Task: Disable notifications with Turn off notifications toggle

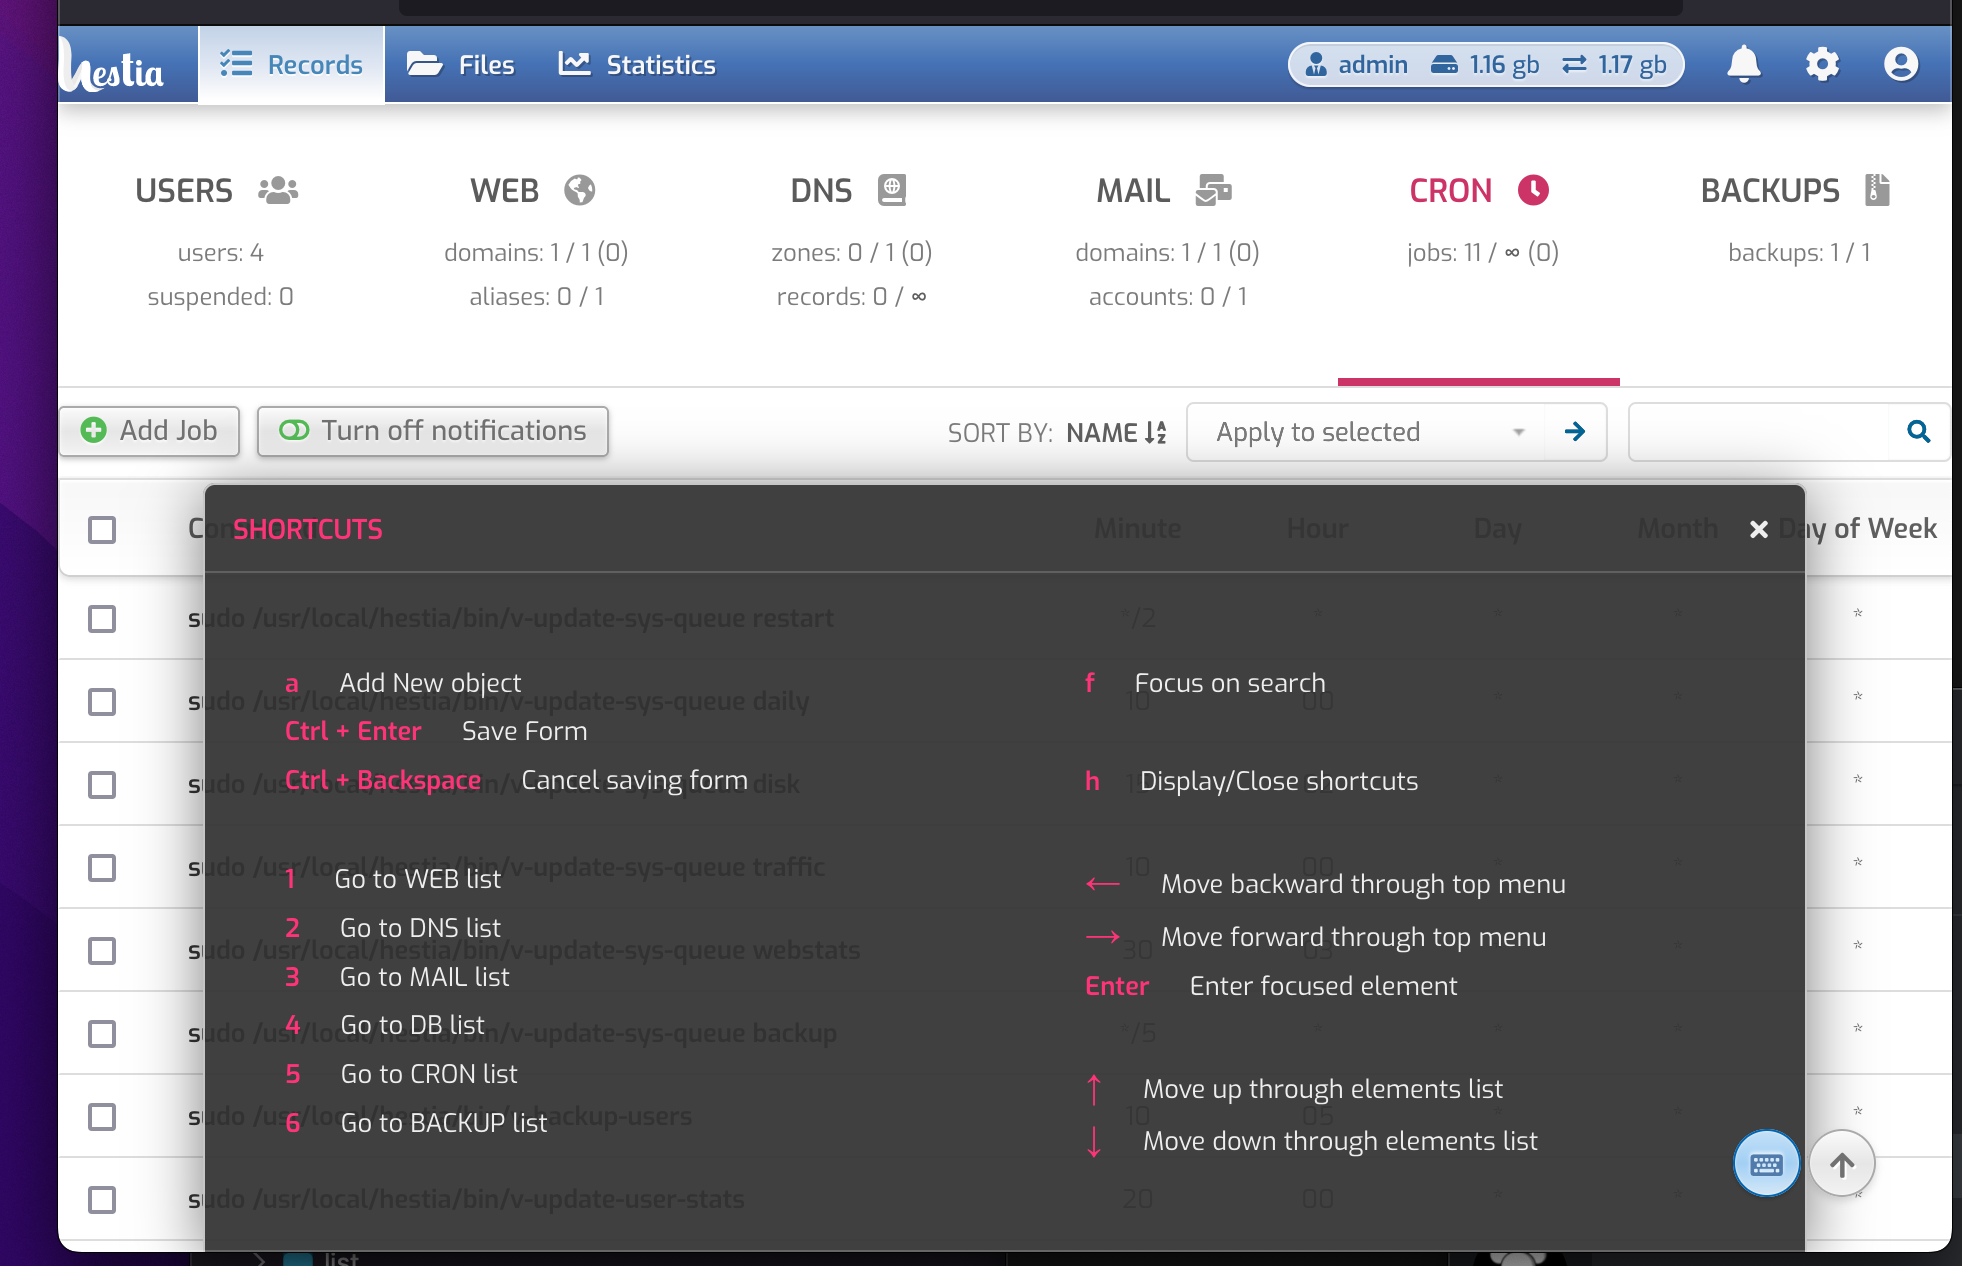Action: point(433,431)
